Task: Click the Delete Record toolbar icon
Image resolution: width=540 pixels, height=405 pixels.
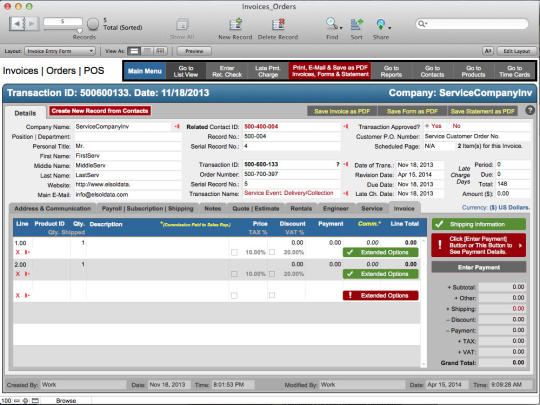Action: click(x=278, y=25)
